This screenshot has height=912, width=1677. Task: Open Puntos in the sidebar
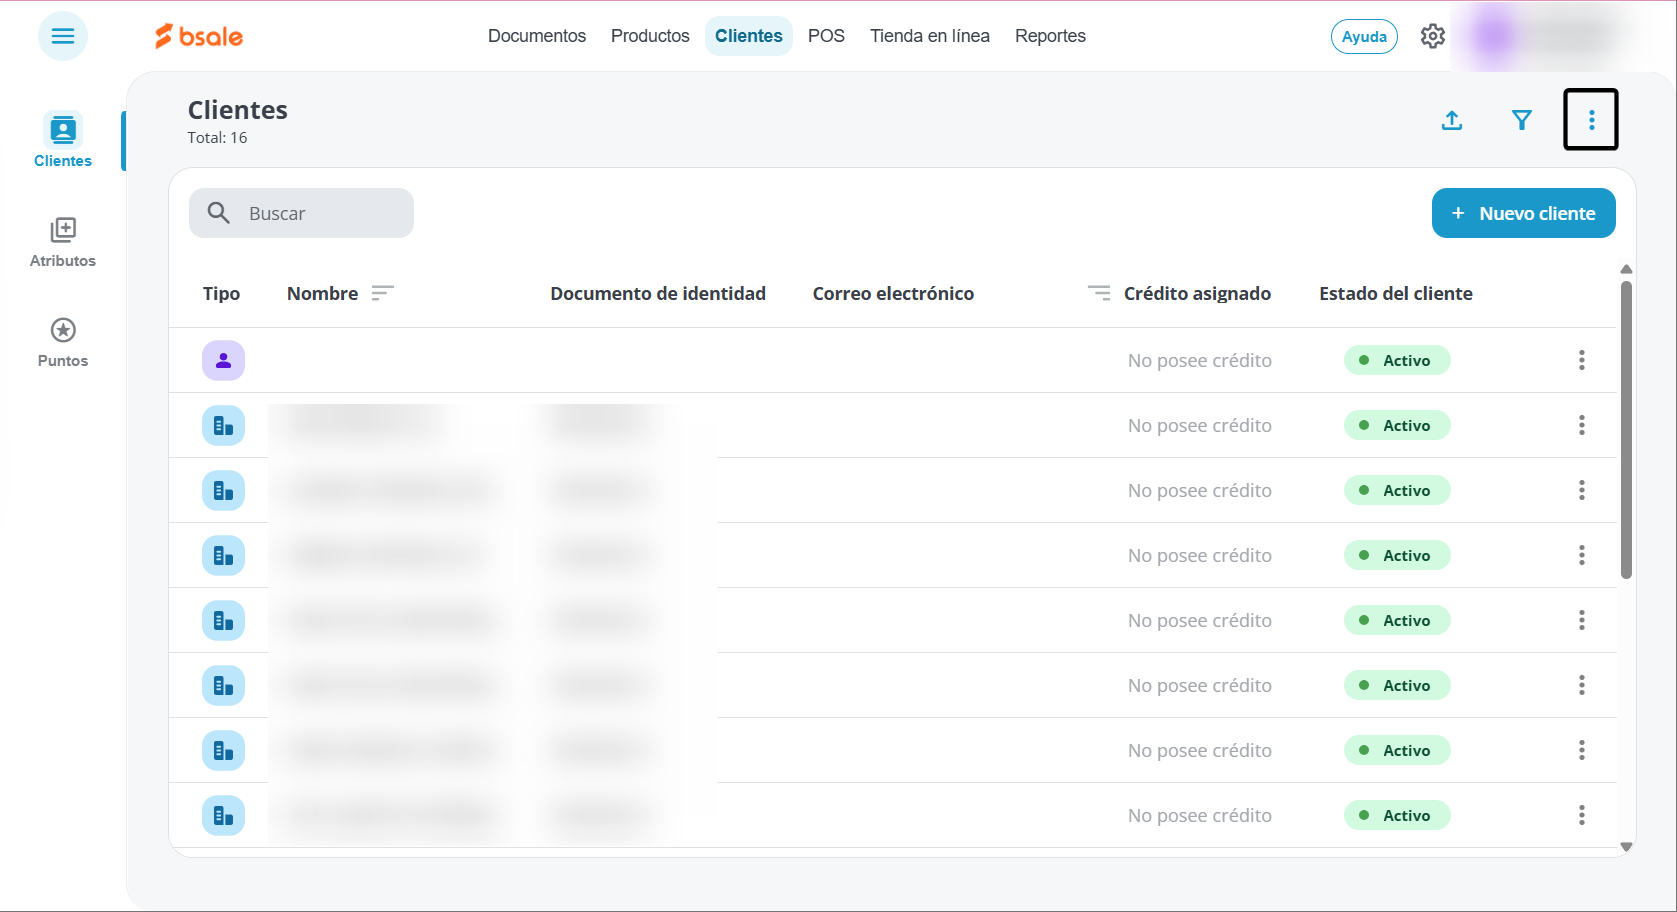pos(63,343)
